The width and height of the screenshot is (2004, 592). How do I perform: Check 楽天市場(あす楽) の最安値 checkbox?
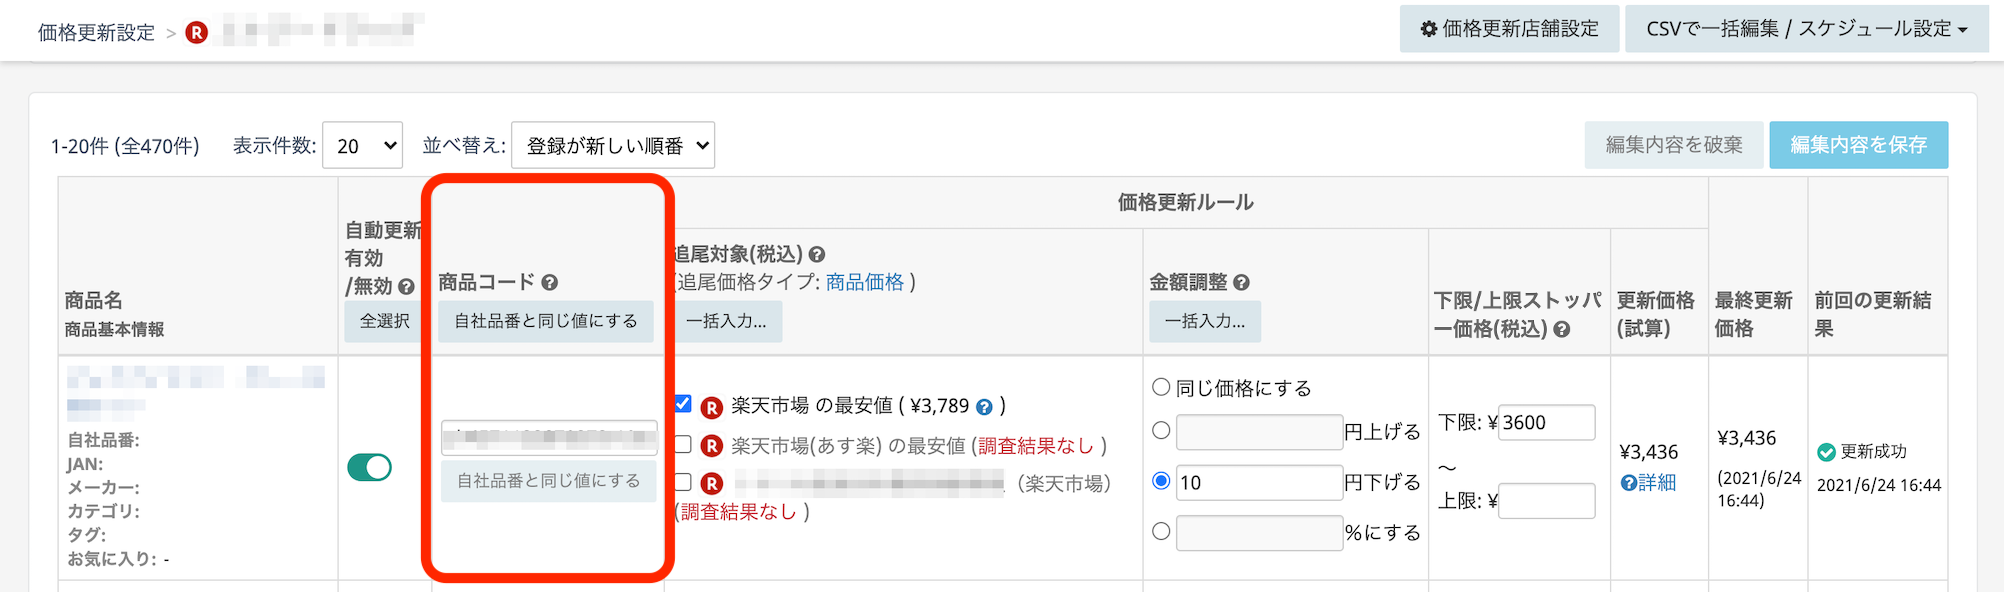(x=683, y=445)
